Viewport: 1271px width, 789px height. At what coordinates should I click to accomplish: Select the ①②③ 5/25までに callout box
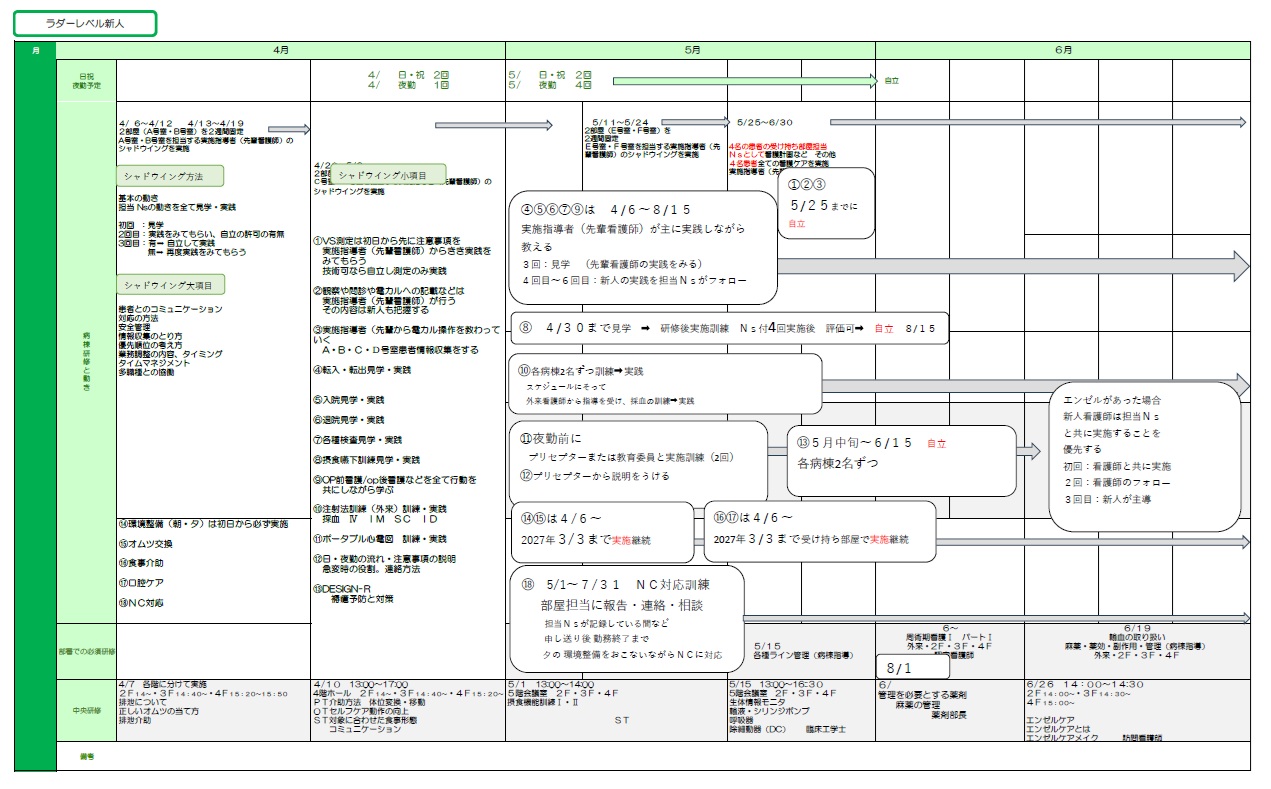tap(825, 203)
